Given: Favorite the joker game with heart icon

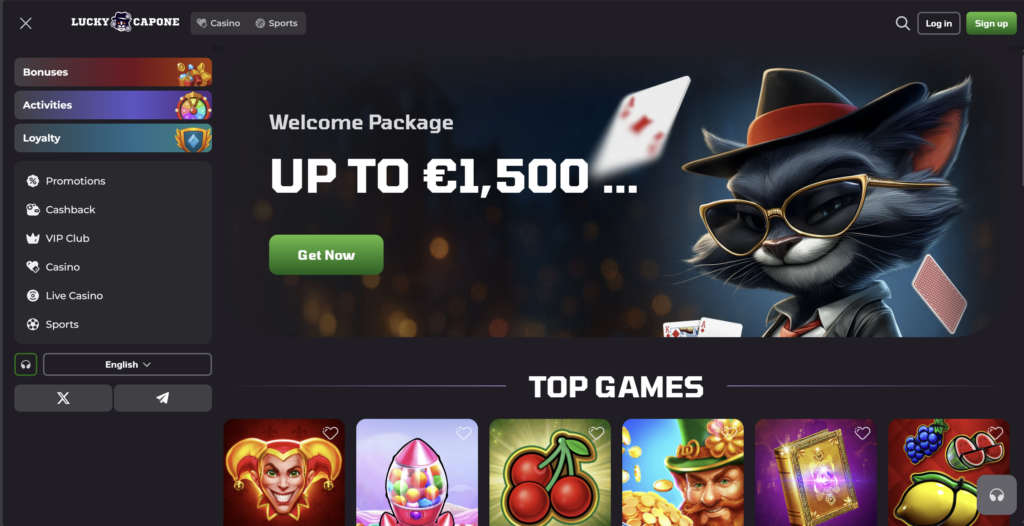Looking at the screenshot, I should [330, 433].
